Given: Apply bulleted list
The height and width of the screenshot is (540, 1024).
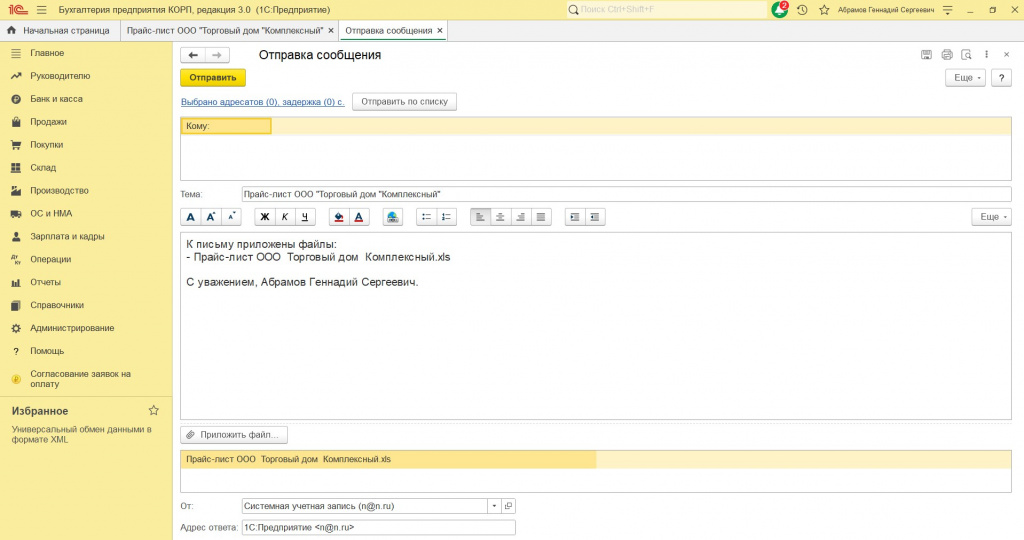Looking at the screenshot, I should tap(426, 217).
